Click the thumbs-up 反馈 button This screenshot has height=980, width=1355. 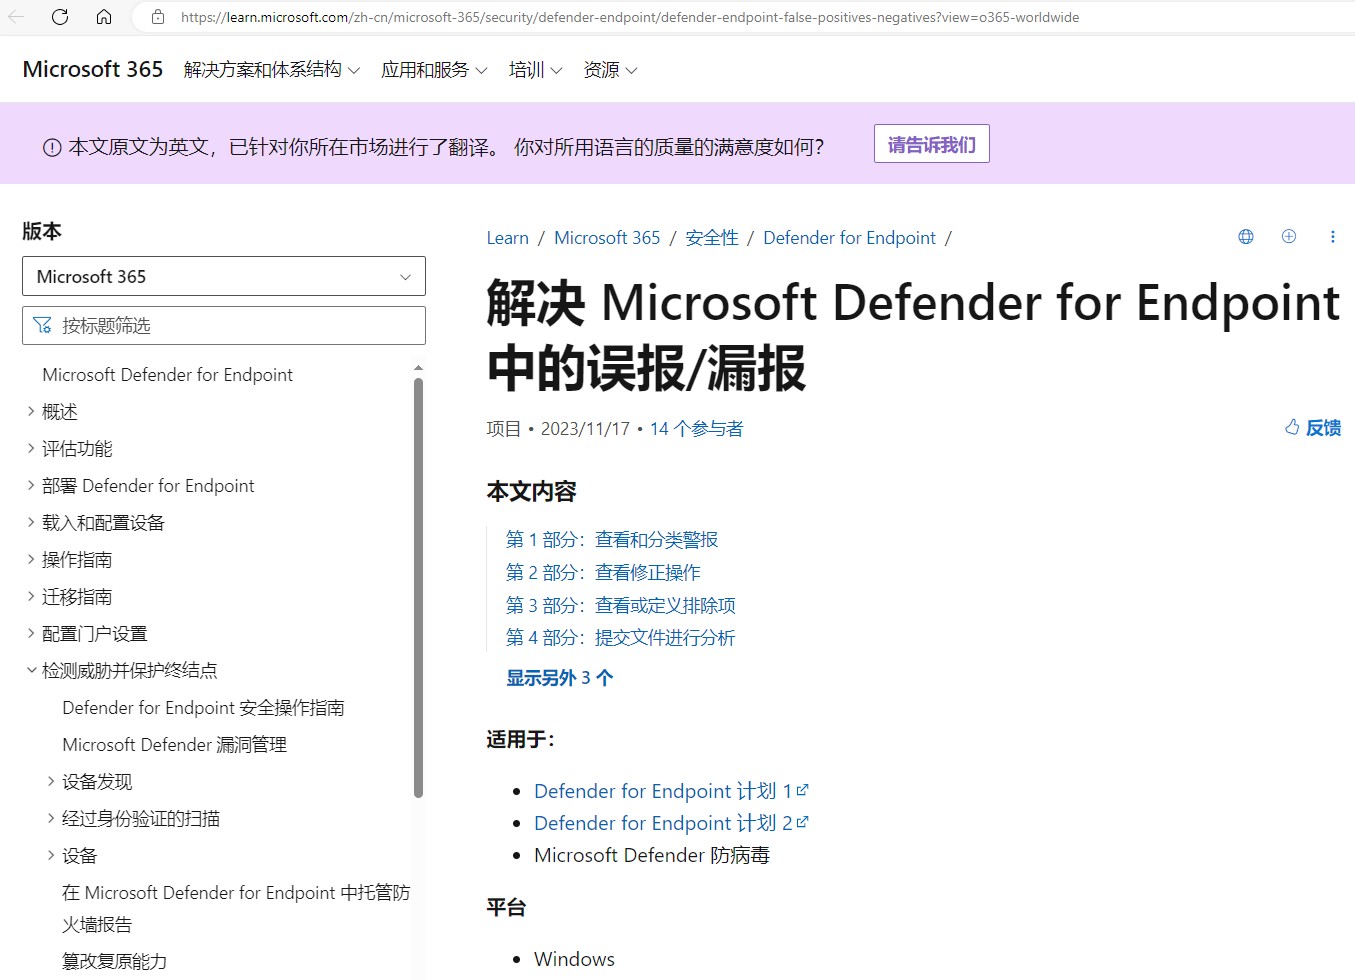(1313, 428)
